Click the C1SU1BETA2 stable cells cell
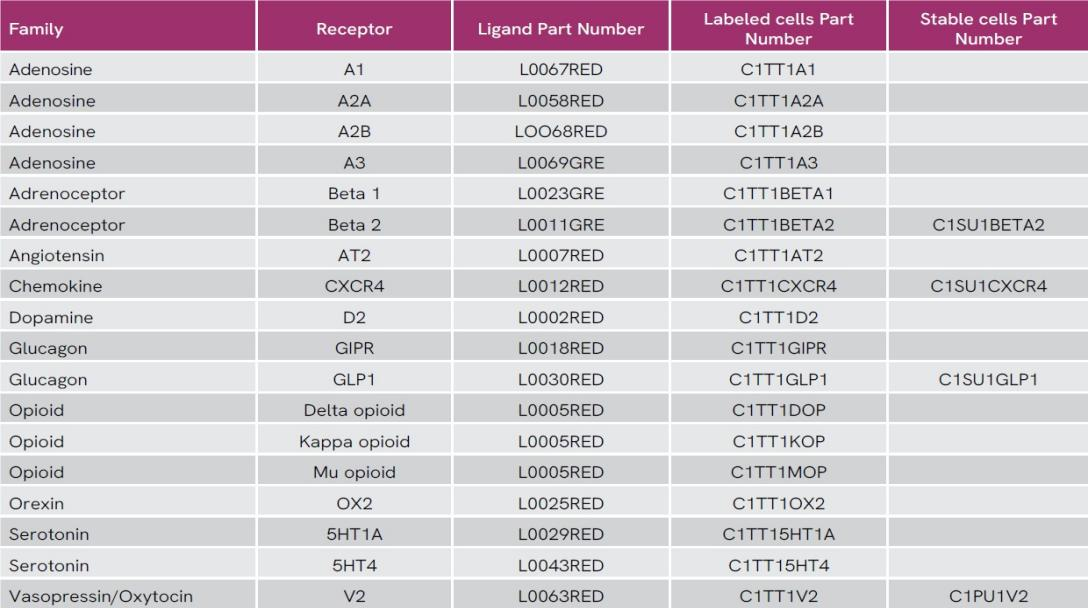The width and height of the screenshot is (1088, 608). [x=988, y=225]
